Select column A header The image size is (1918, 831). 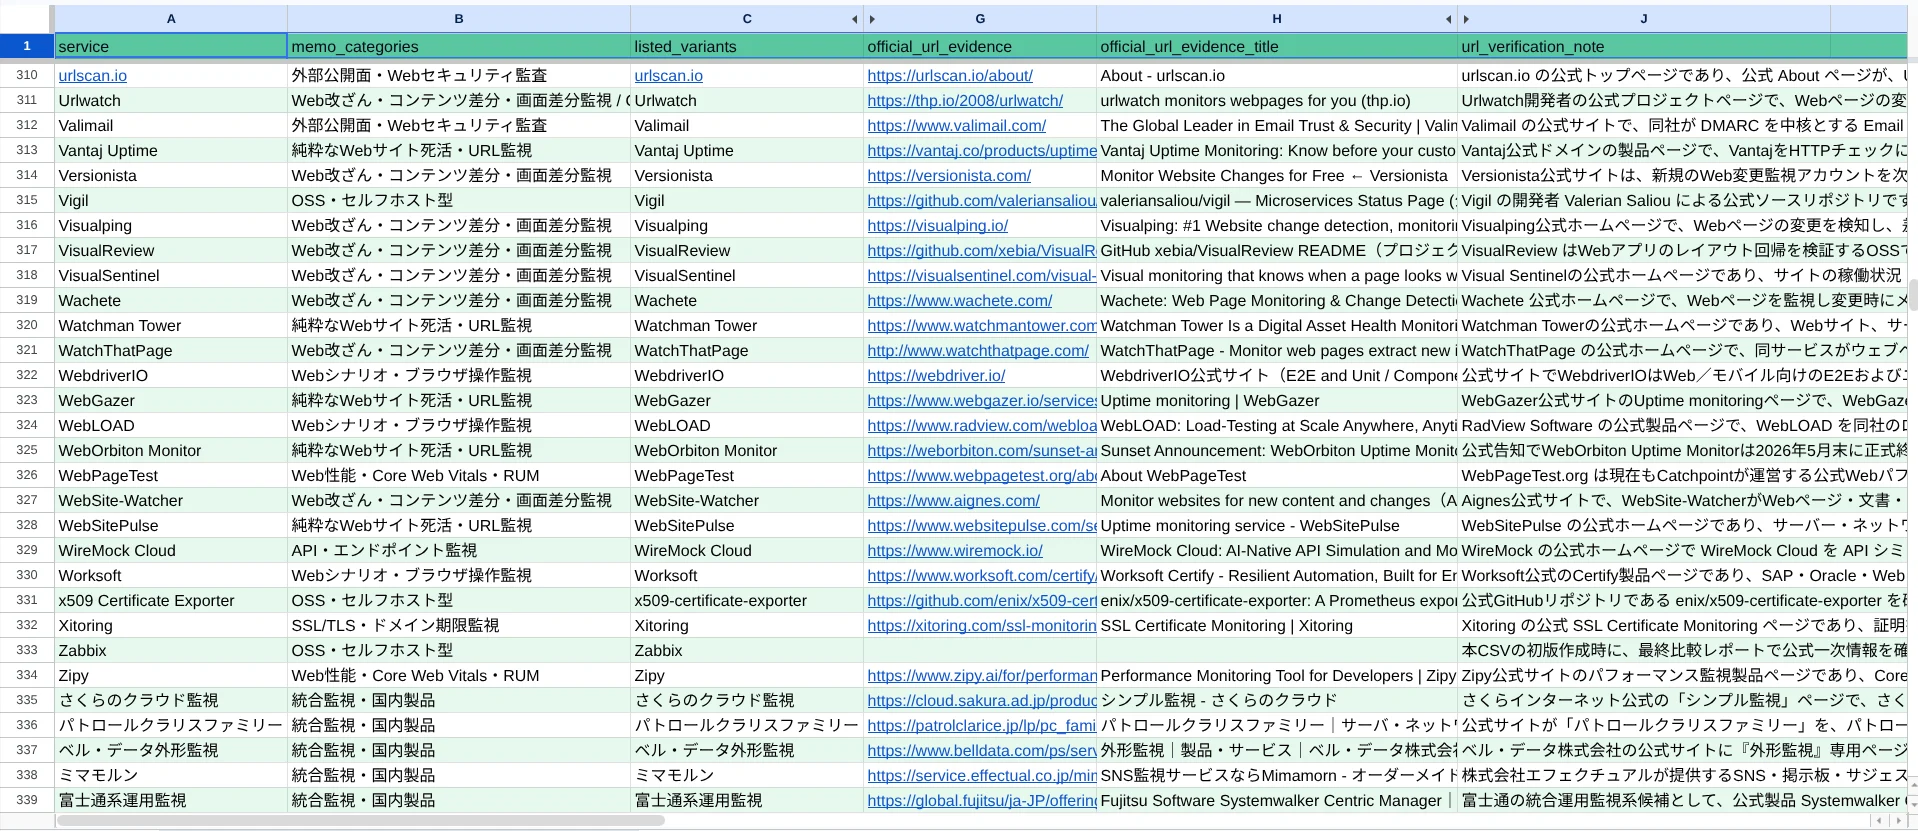(171, 19)
